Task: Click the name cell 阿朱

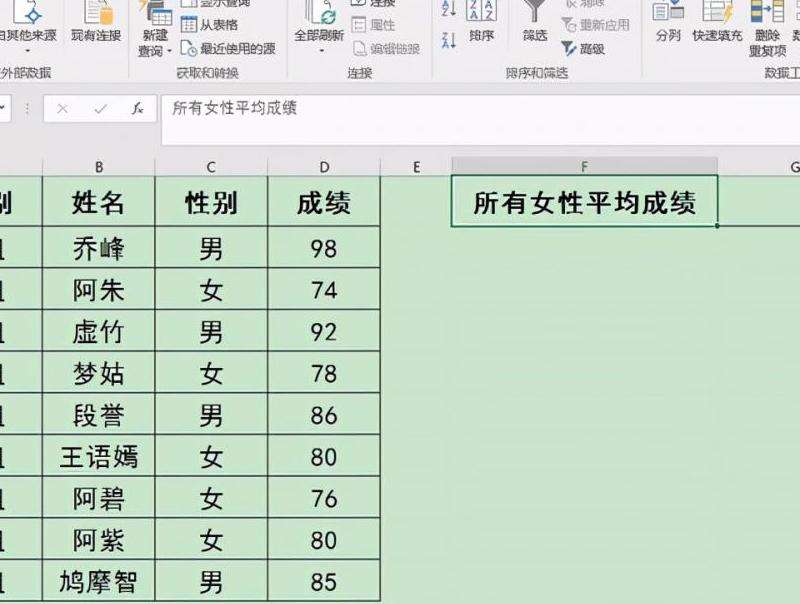Action: [98, 289]
